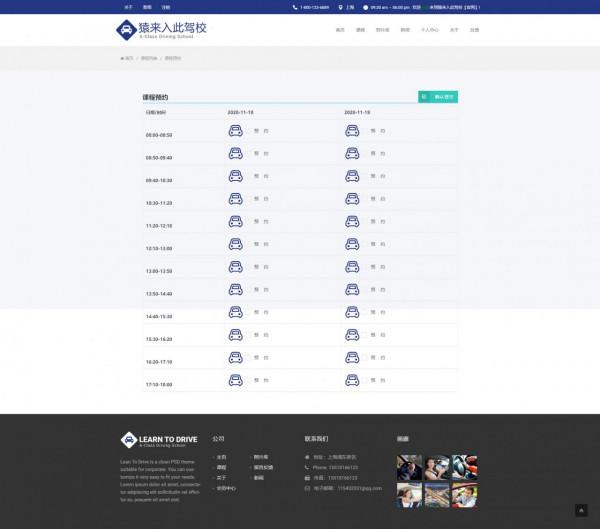This screenshot has height=529, width=600.
Task: Tick 预约 for 12:10-13:00, second date column
Action: click(365, 244)
